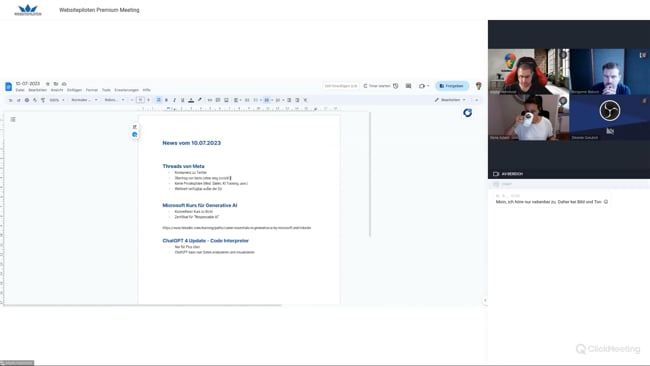Screen dimensions: 650x366
Task: Open the Tools menu
Action: pyautogui.click(x=106, y=90)
